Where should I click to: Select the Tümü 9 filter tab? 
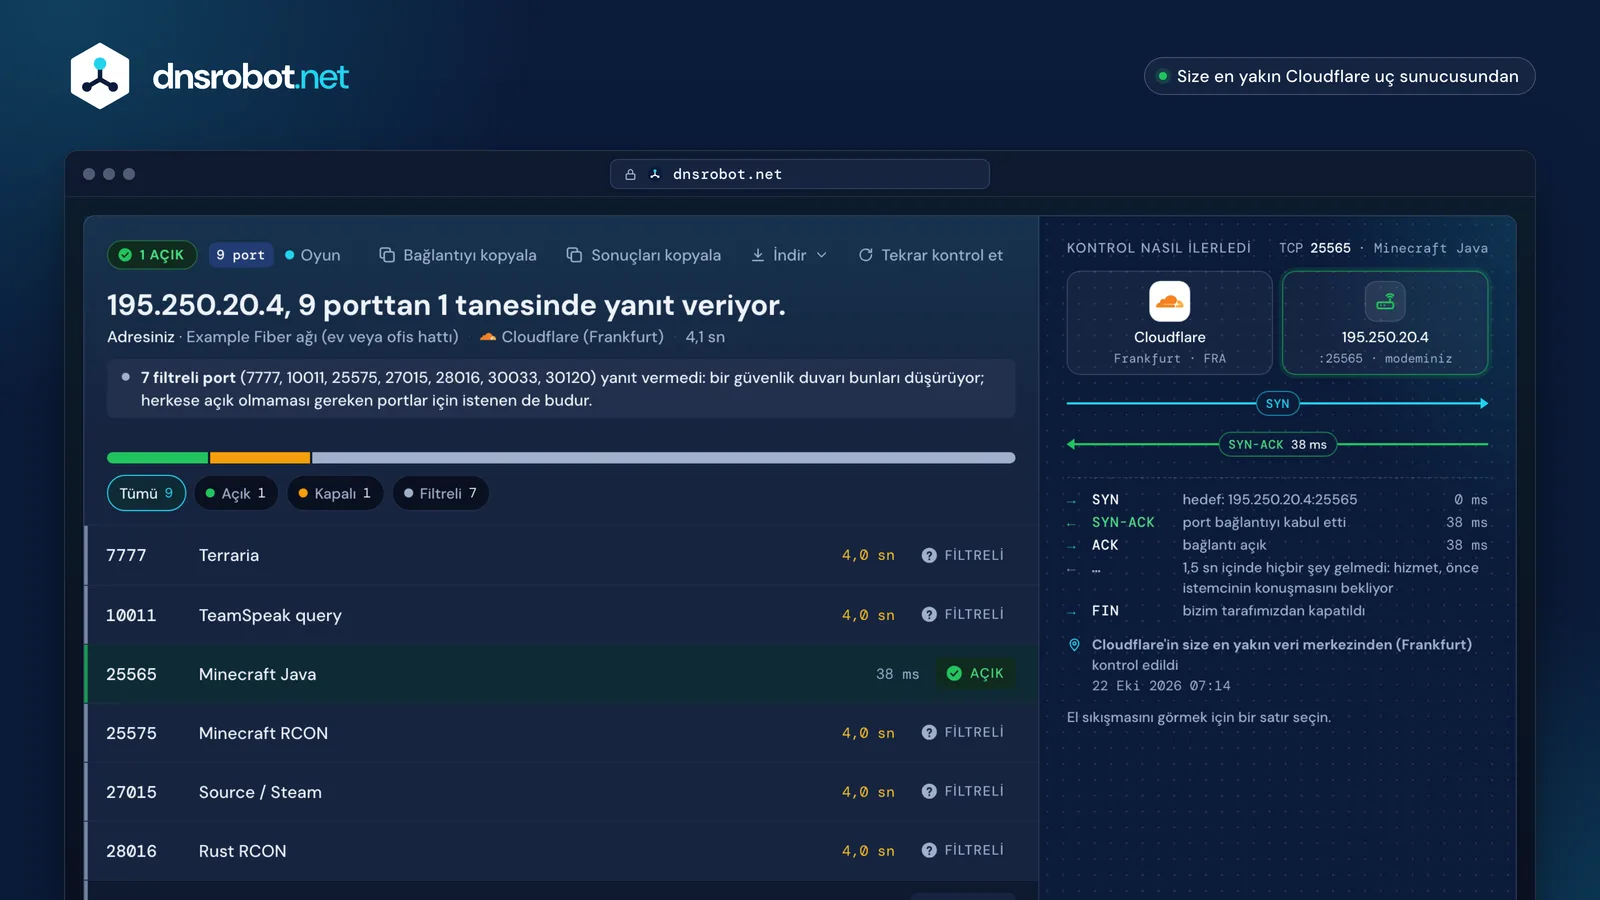(146, 493)
